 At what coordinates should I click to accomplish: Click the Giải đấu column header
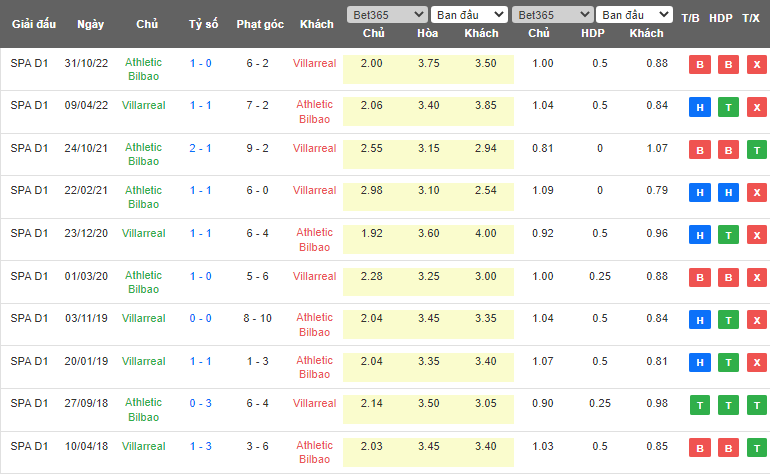34,24
